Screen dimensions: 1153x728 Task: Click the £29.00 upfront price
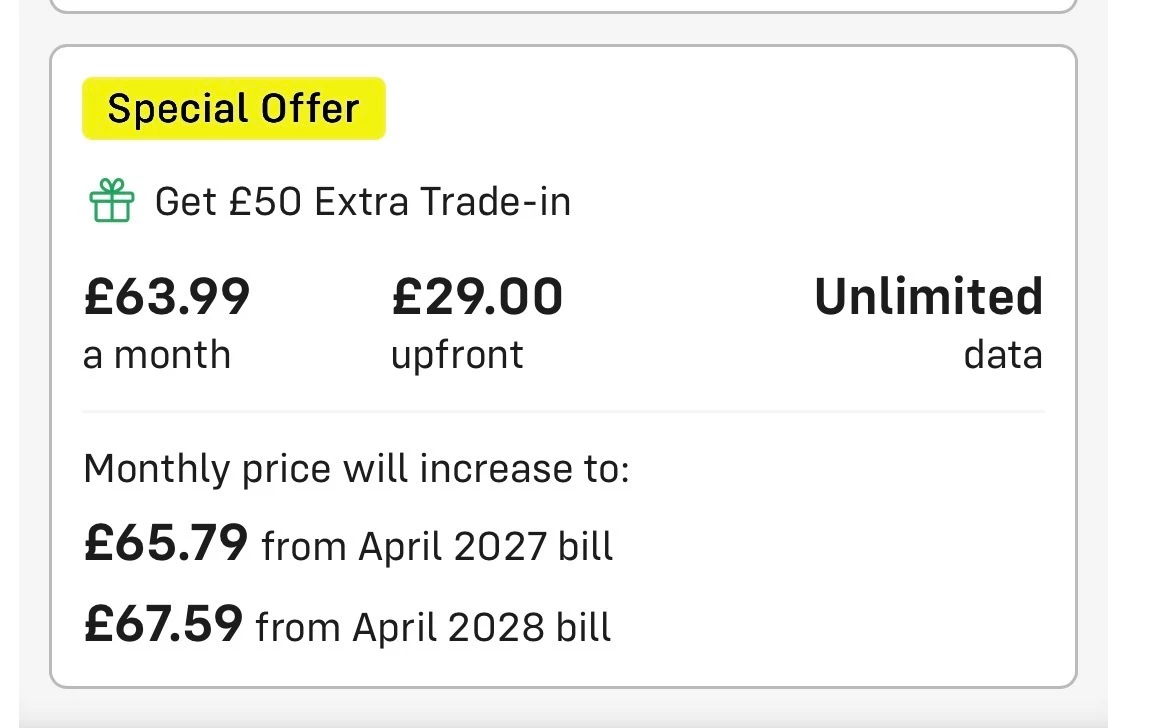click(x=477, y=296)
